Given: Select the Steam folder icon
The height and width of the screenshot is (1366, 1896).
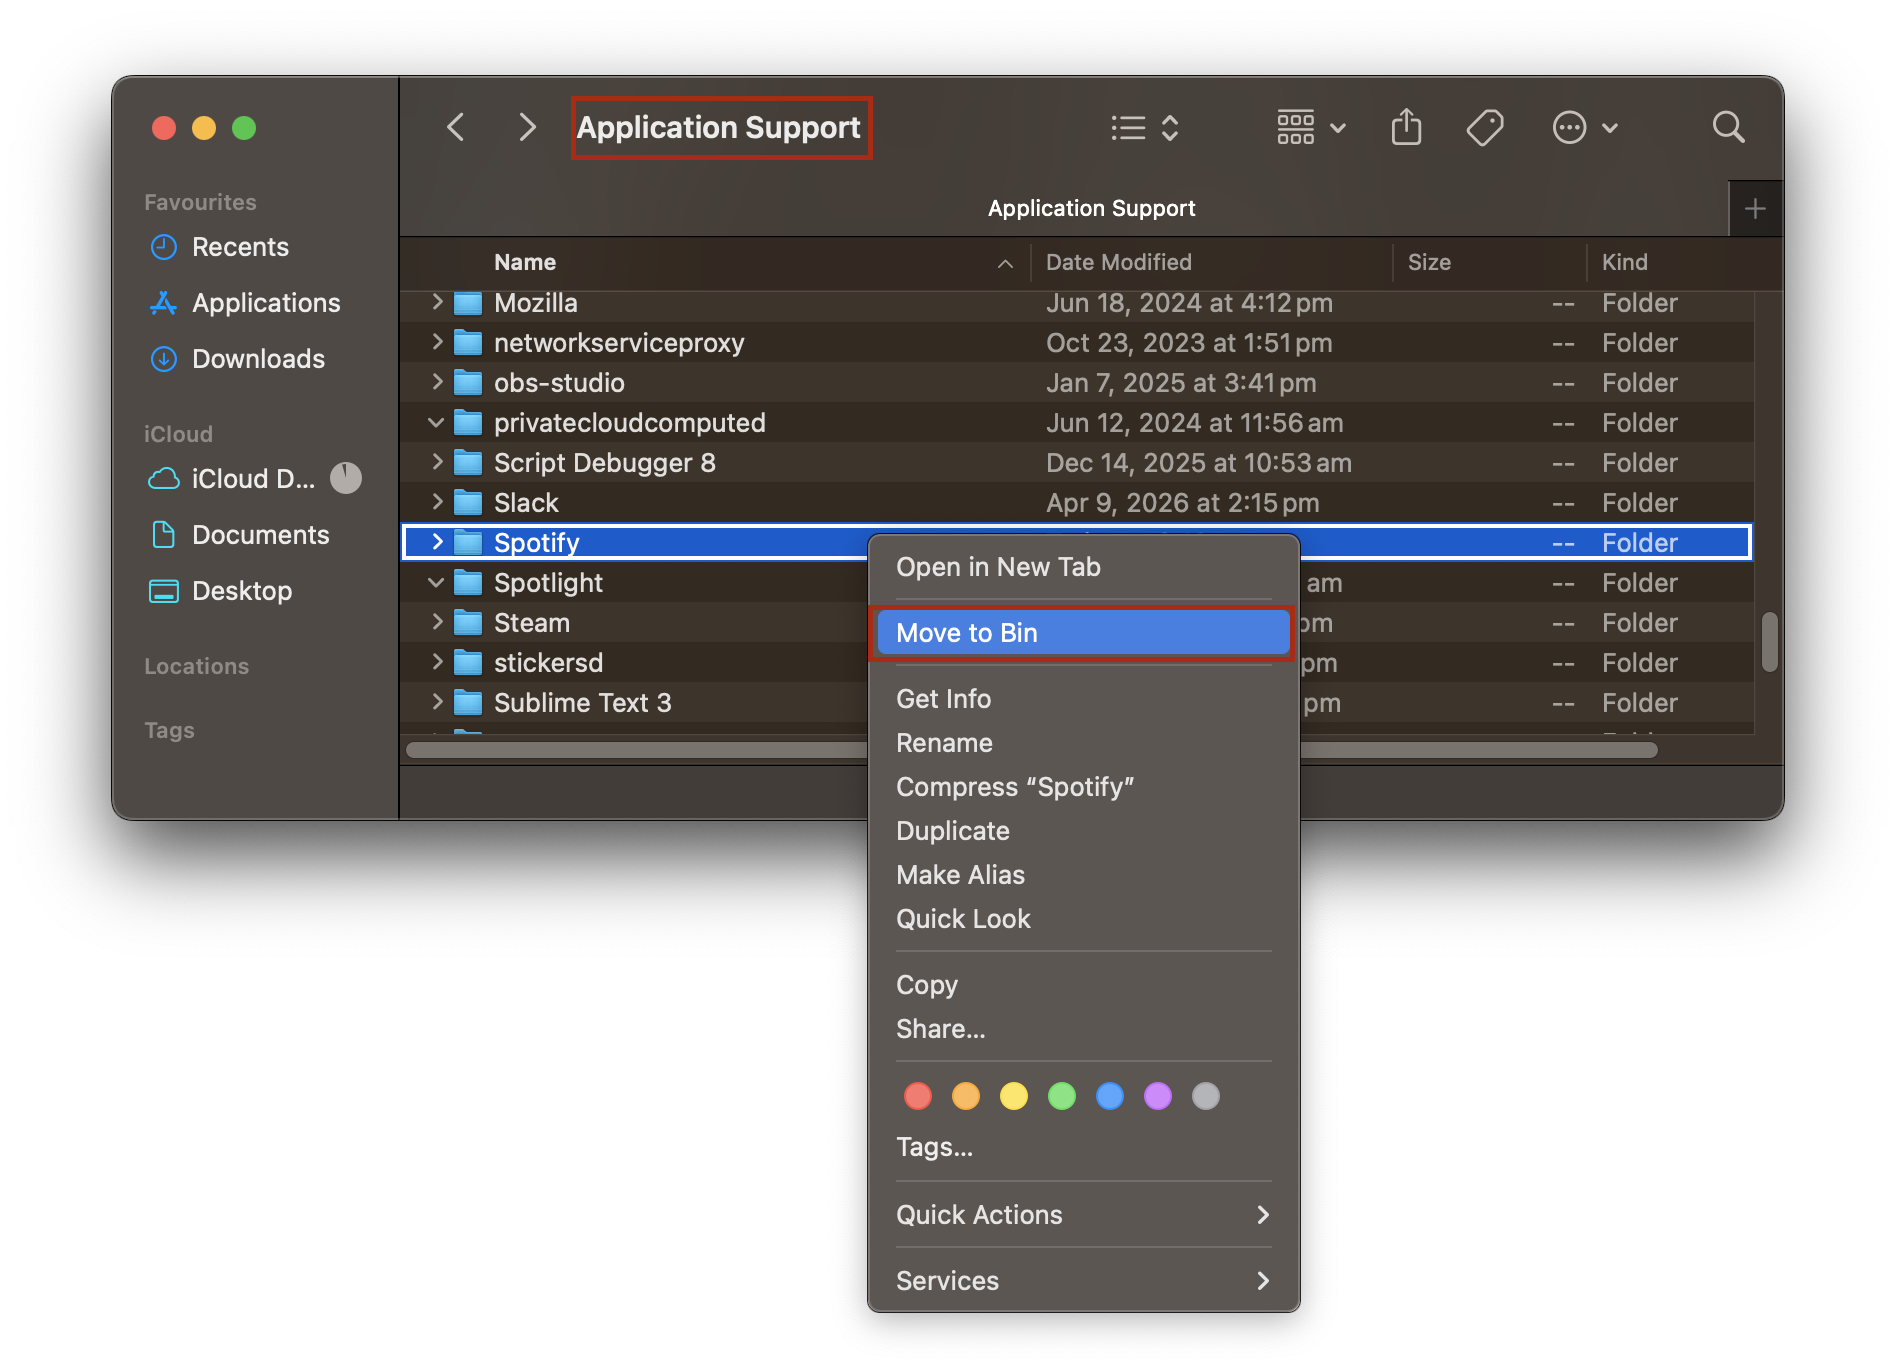Looking at the screenshot, I should coord(468,622).
